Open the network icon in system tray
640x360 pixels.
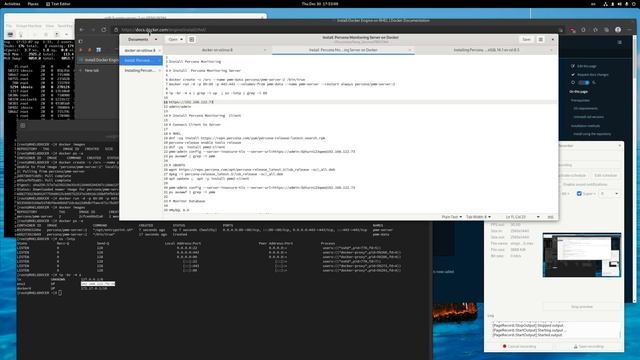coord(605,4)
